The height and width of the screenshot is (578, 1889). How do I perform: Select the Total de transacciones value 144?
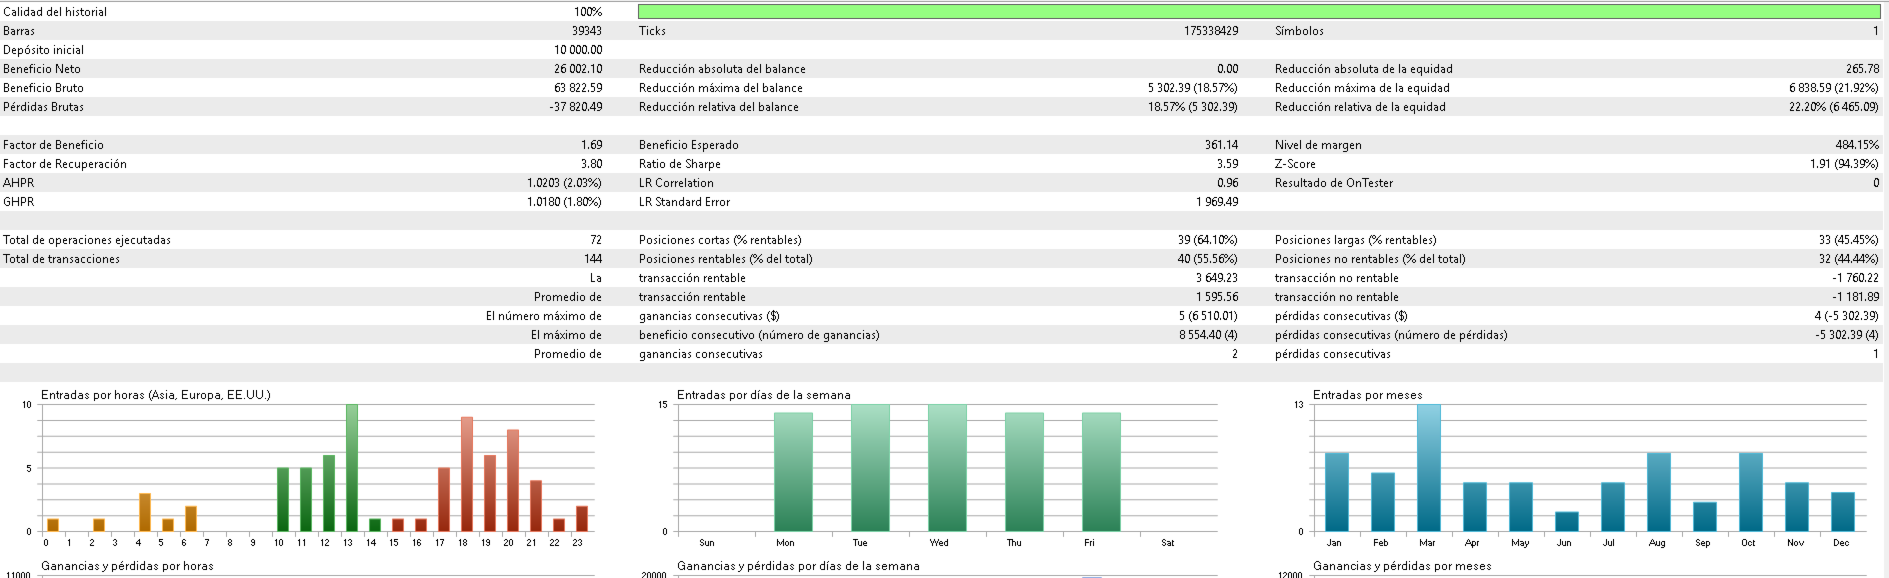click(593, 259)
